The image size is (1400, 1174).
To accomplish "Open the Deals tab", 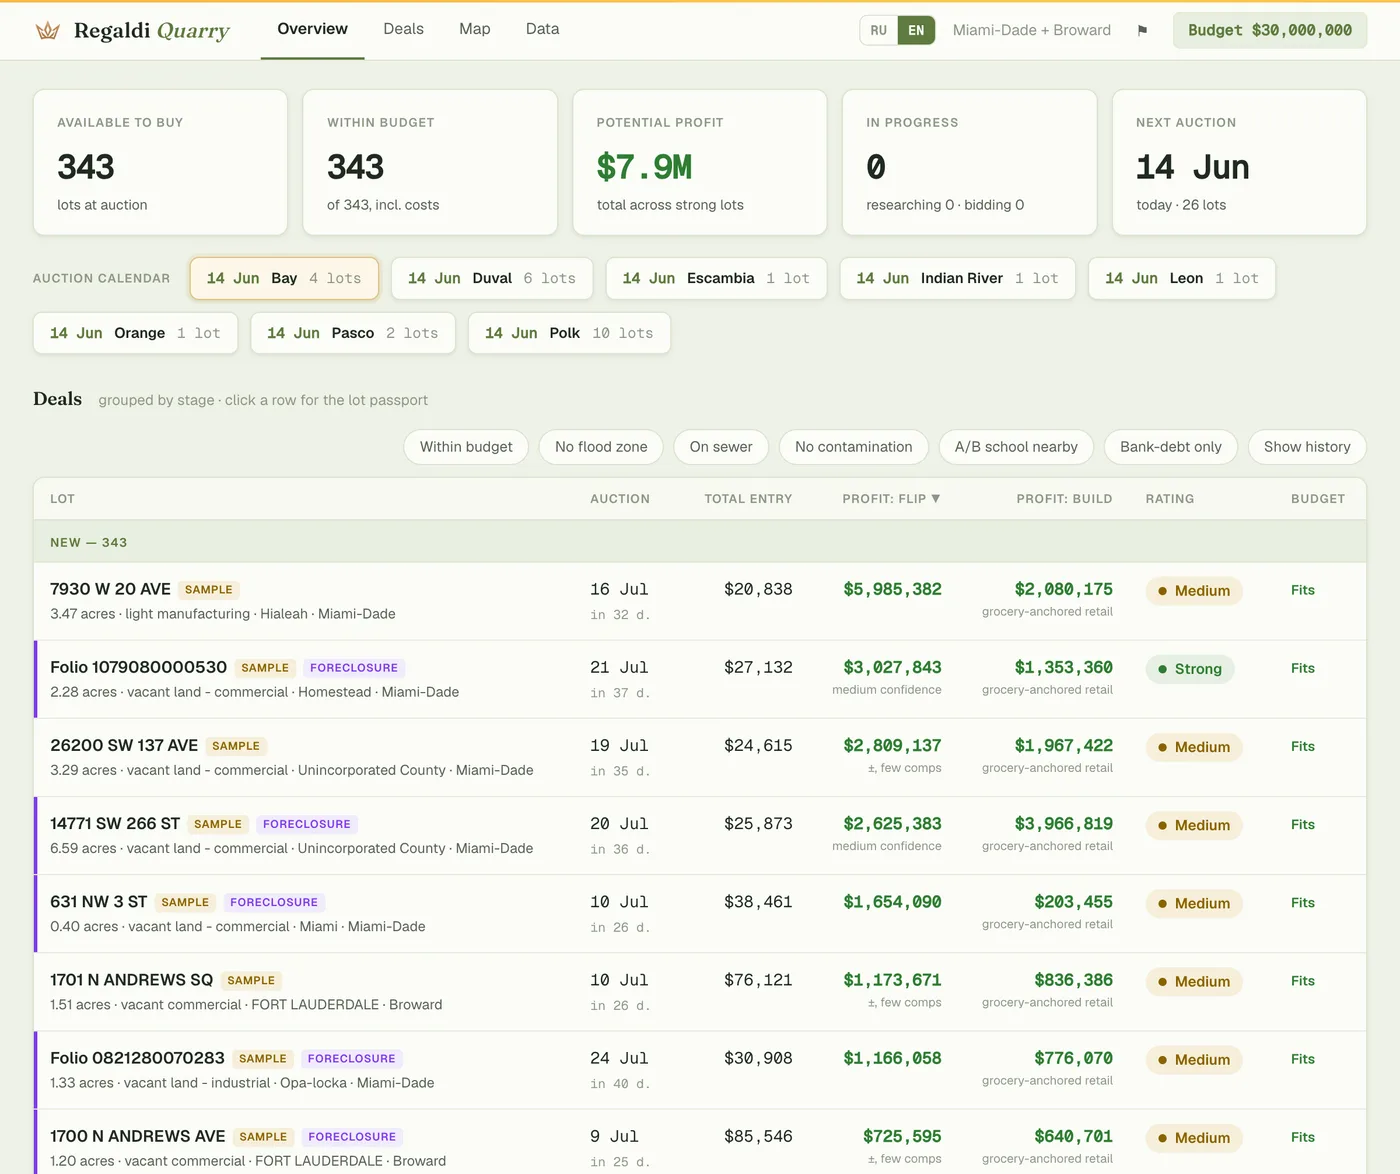I will point(403,29).
